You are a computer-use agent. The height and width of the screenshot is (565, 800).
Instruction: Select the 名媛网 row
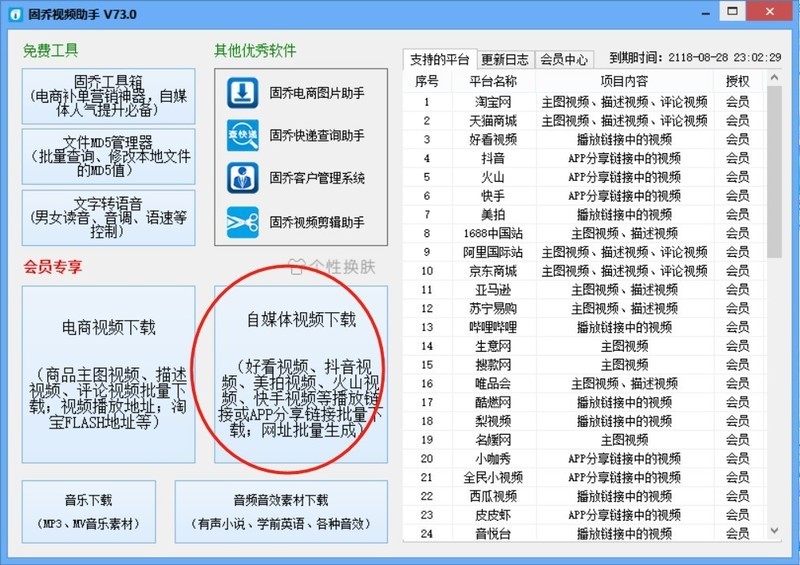click(x=585, y=440)
